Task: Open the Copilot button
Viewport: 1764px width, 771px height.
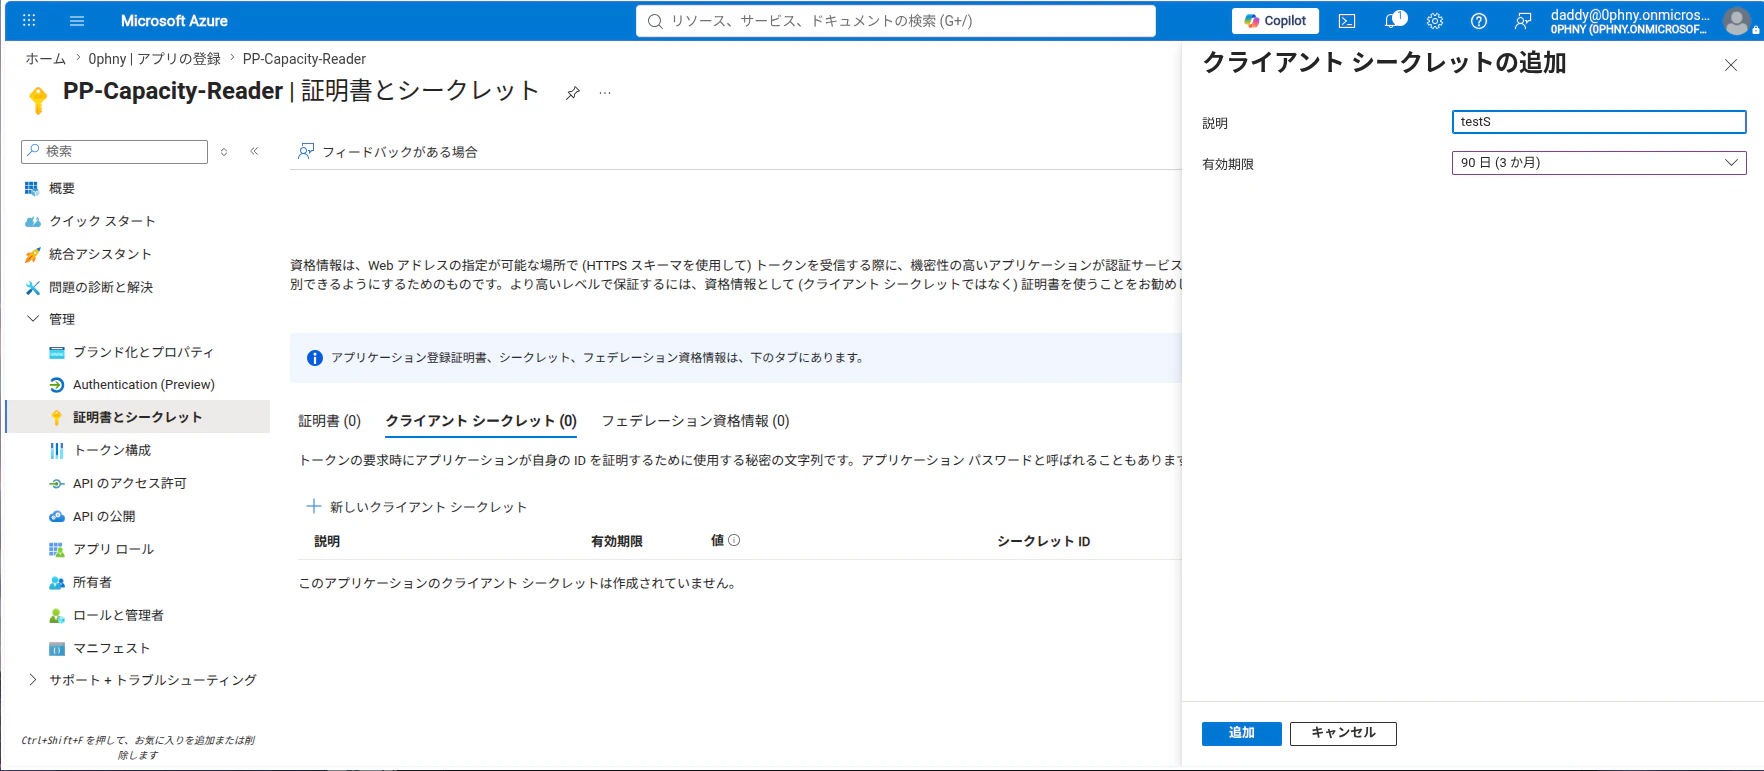Action: point(1275,21)
